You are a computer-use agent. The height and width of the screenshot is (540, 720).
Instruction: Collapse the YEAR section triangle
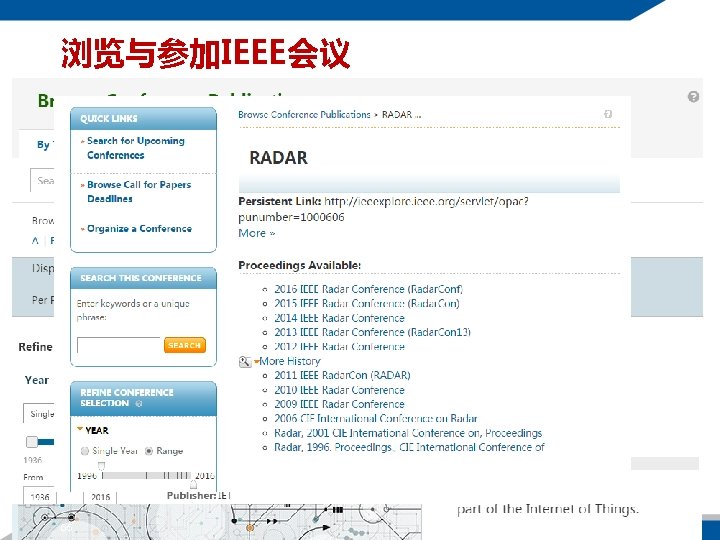pos(80,429)
